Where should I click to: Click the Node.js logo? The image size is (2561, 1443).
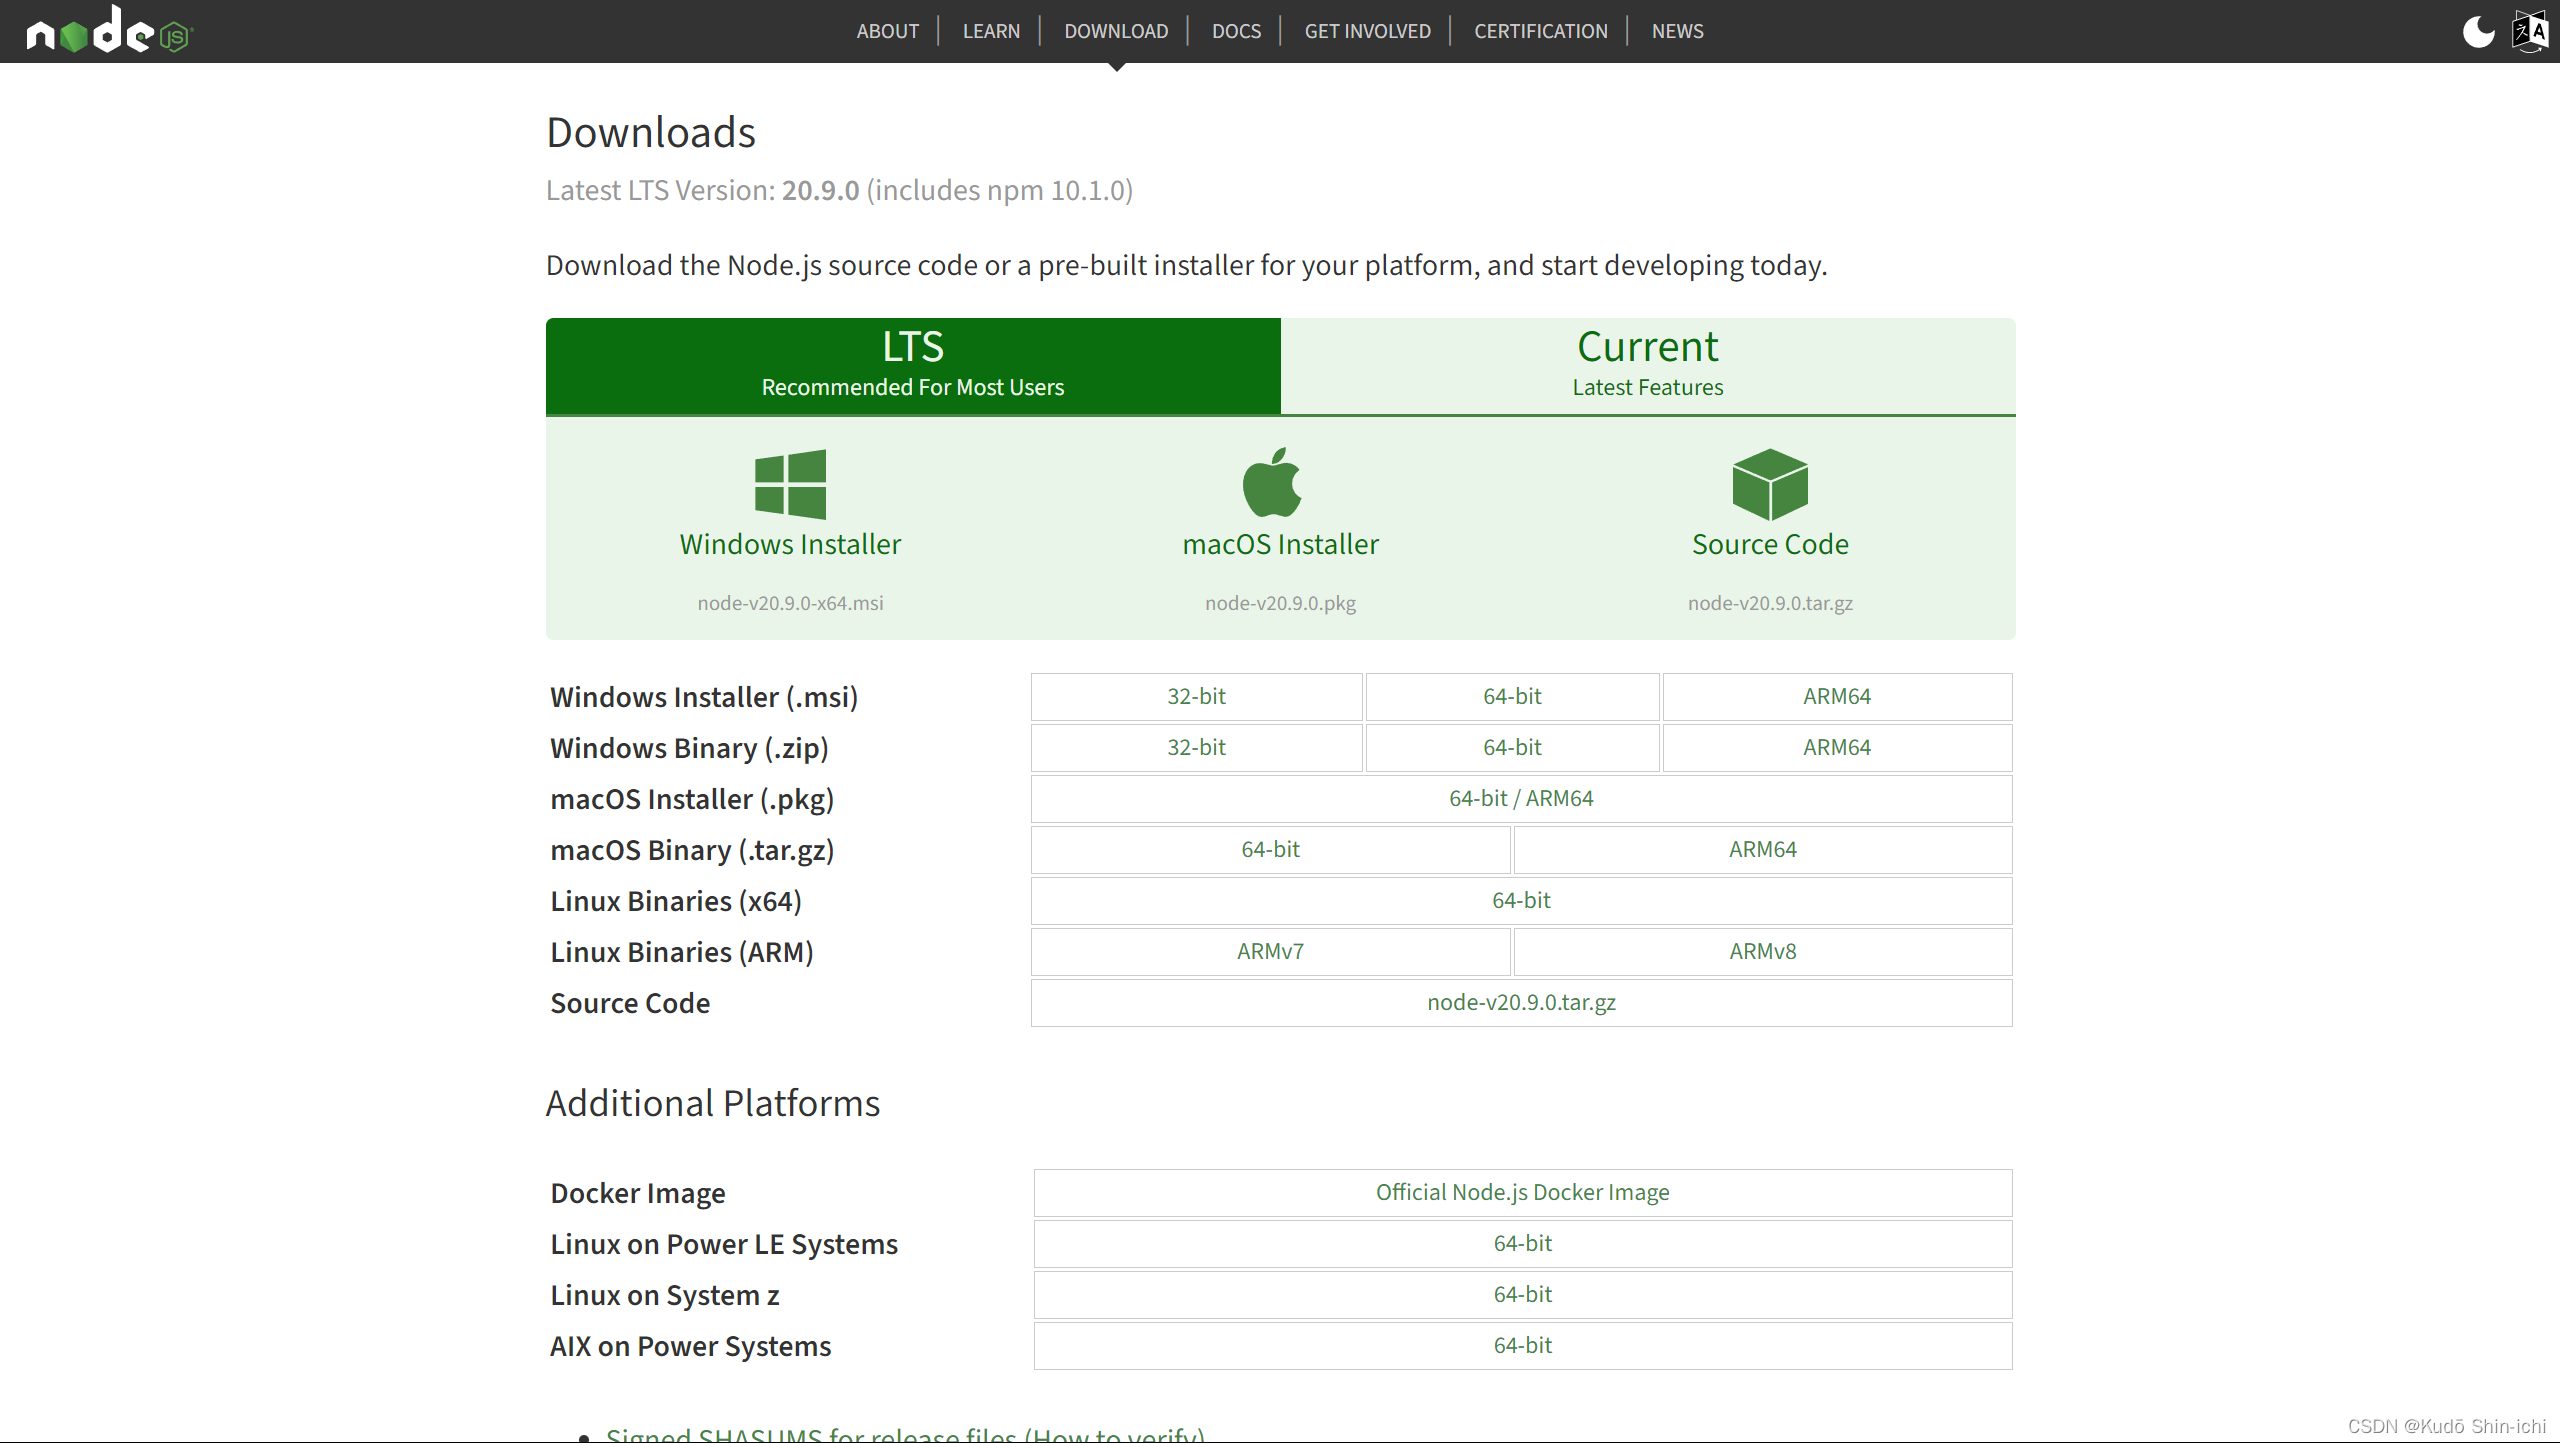(x=108, y=31)
